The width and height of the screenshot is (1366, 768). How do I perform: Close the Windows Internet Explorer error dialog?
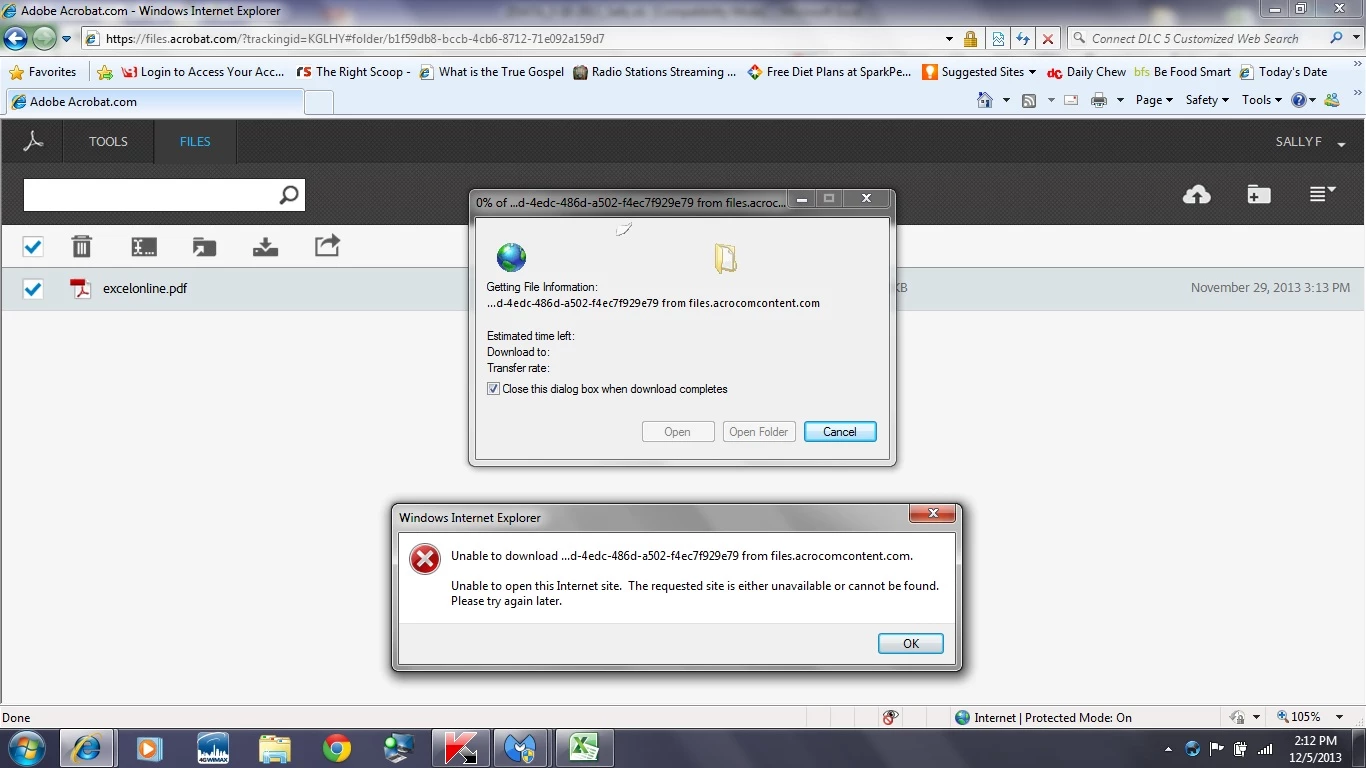(x=933, y=514)
